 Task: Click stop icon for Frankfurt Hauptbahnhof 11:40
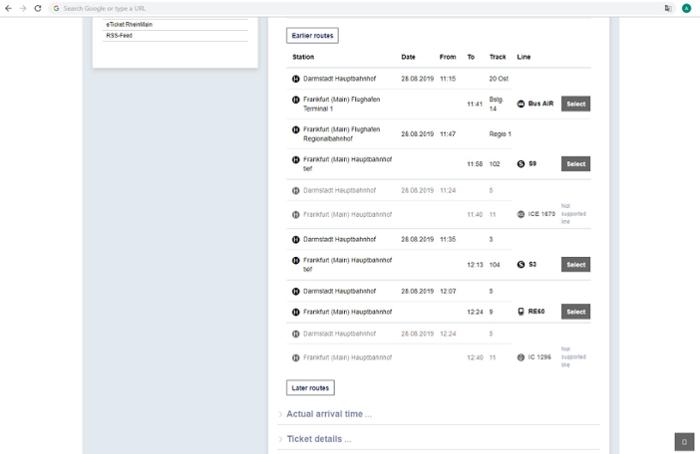(x=296, y=215)
